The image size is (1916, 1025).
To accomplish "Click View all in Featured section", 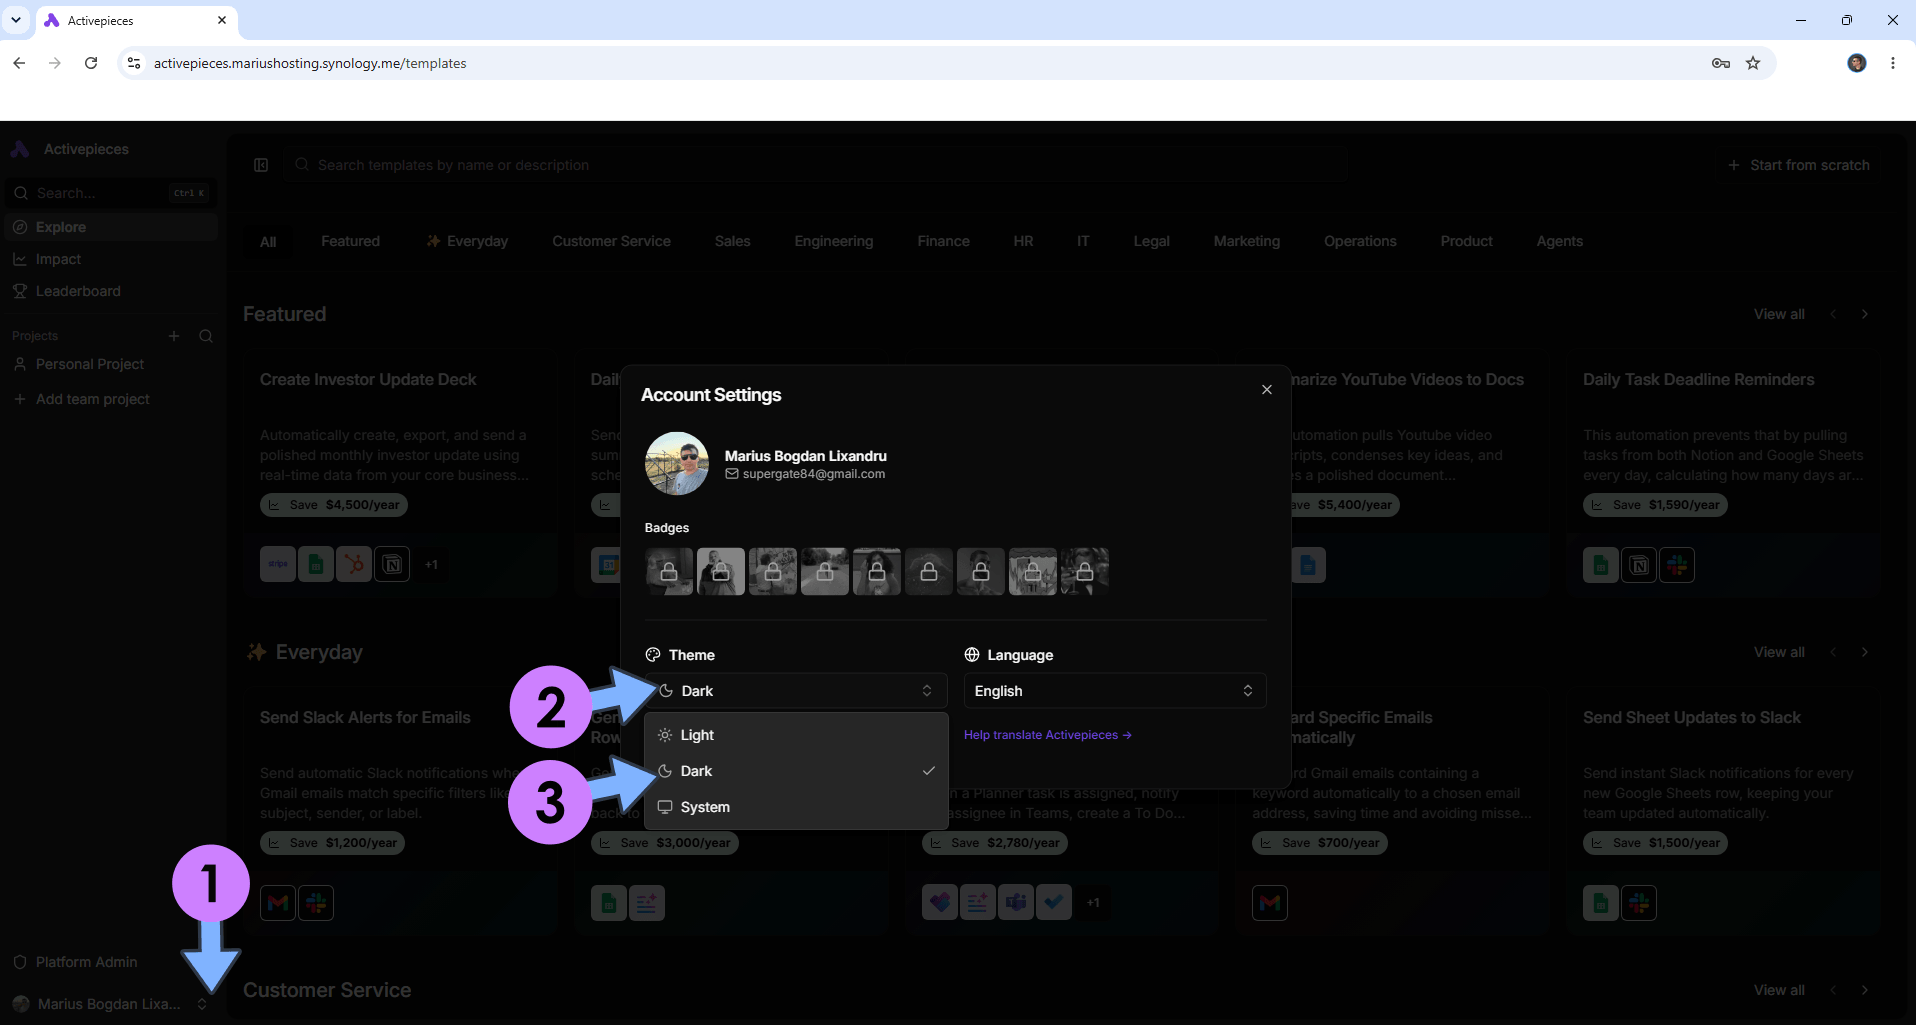I will pos(1779,314).
